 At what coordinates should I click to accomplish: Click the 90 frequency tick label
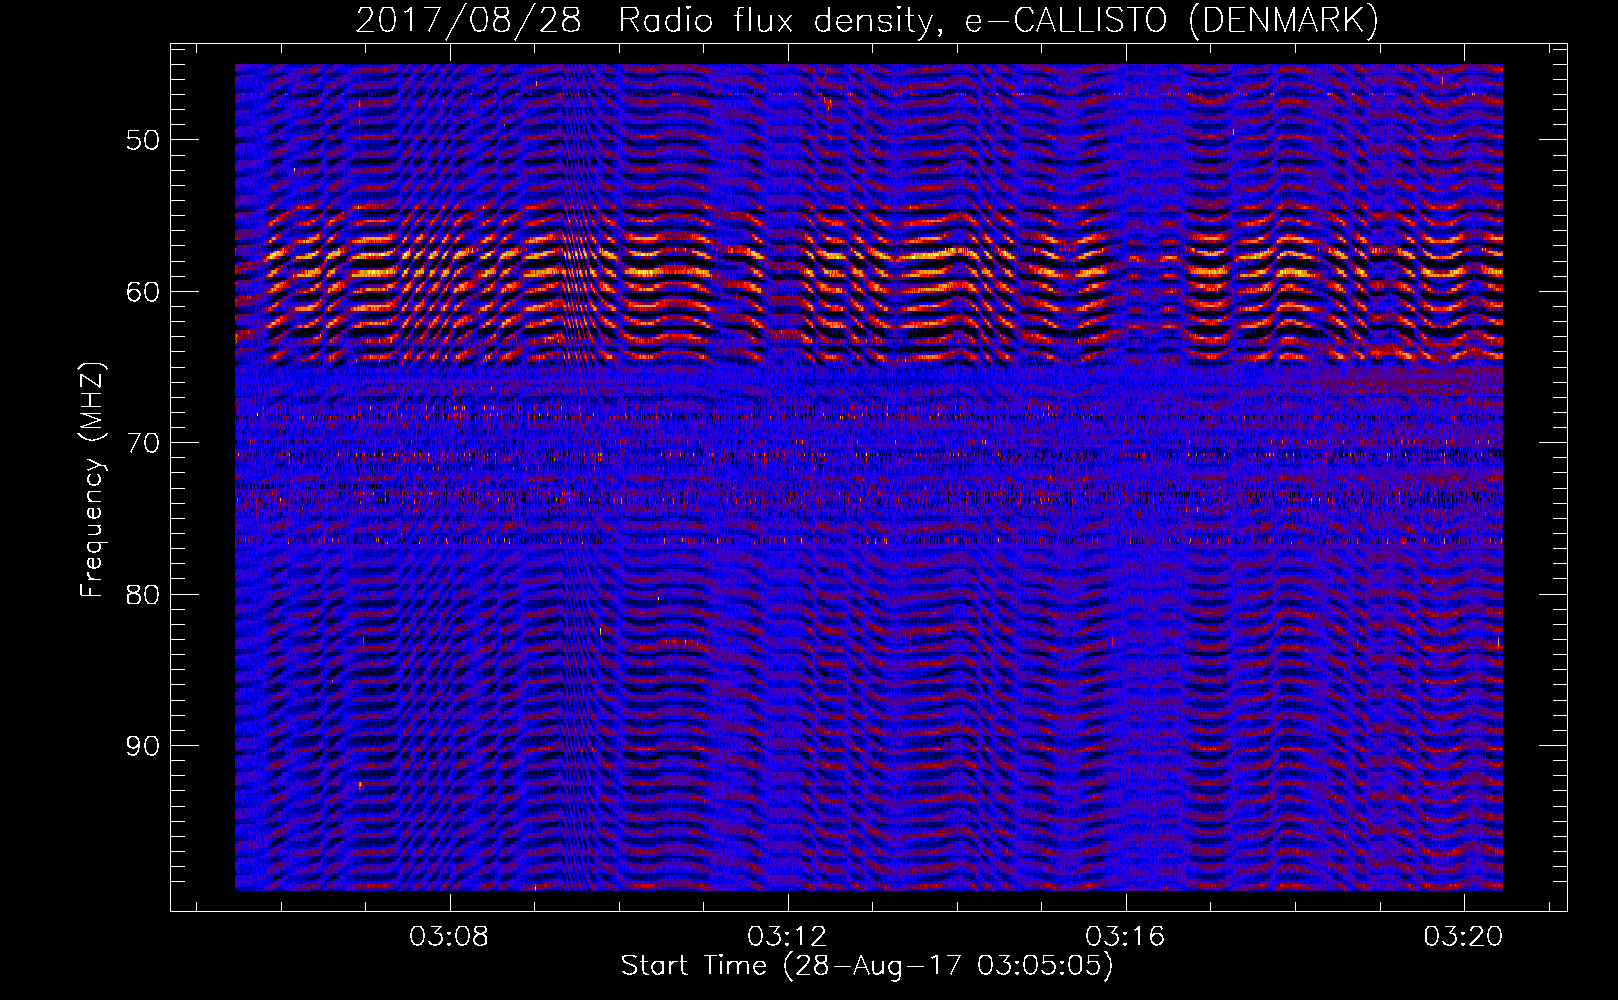point(143,746)
